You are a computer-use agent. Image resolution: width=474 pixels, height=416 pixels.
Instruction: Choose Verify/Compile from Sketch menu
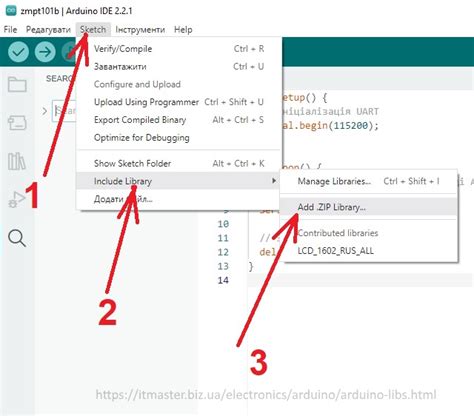[x=179, y=49]
